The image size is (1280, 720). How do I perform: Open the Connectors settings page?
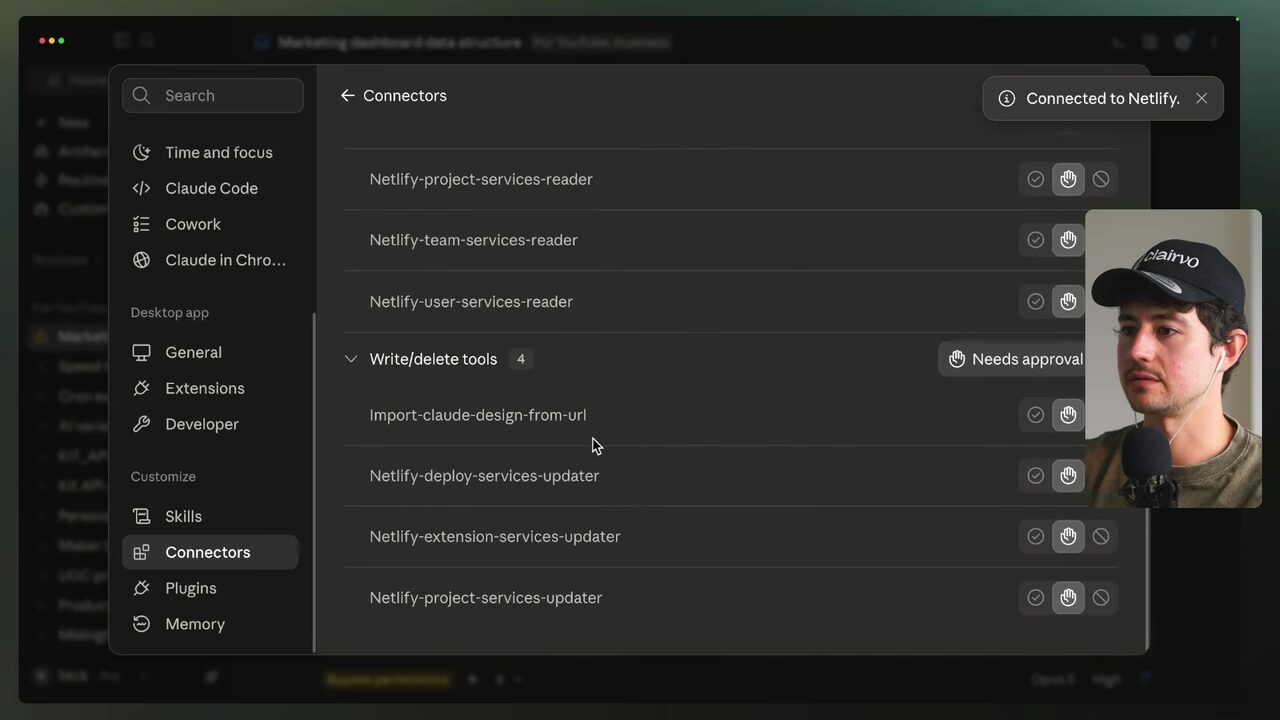point(210,552)
